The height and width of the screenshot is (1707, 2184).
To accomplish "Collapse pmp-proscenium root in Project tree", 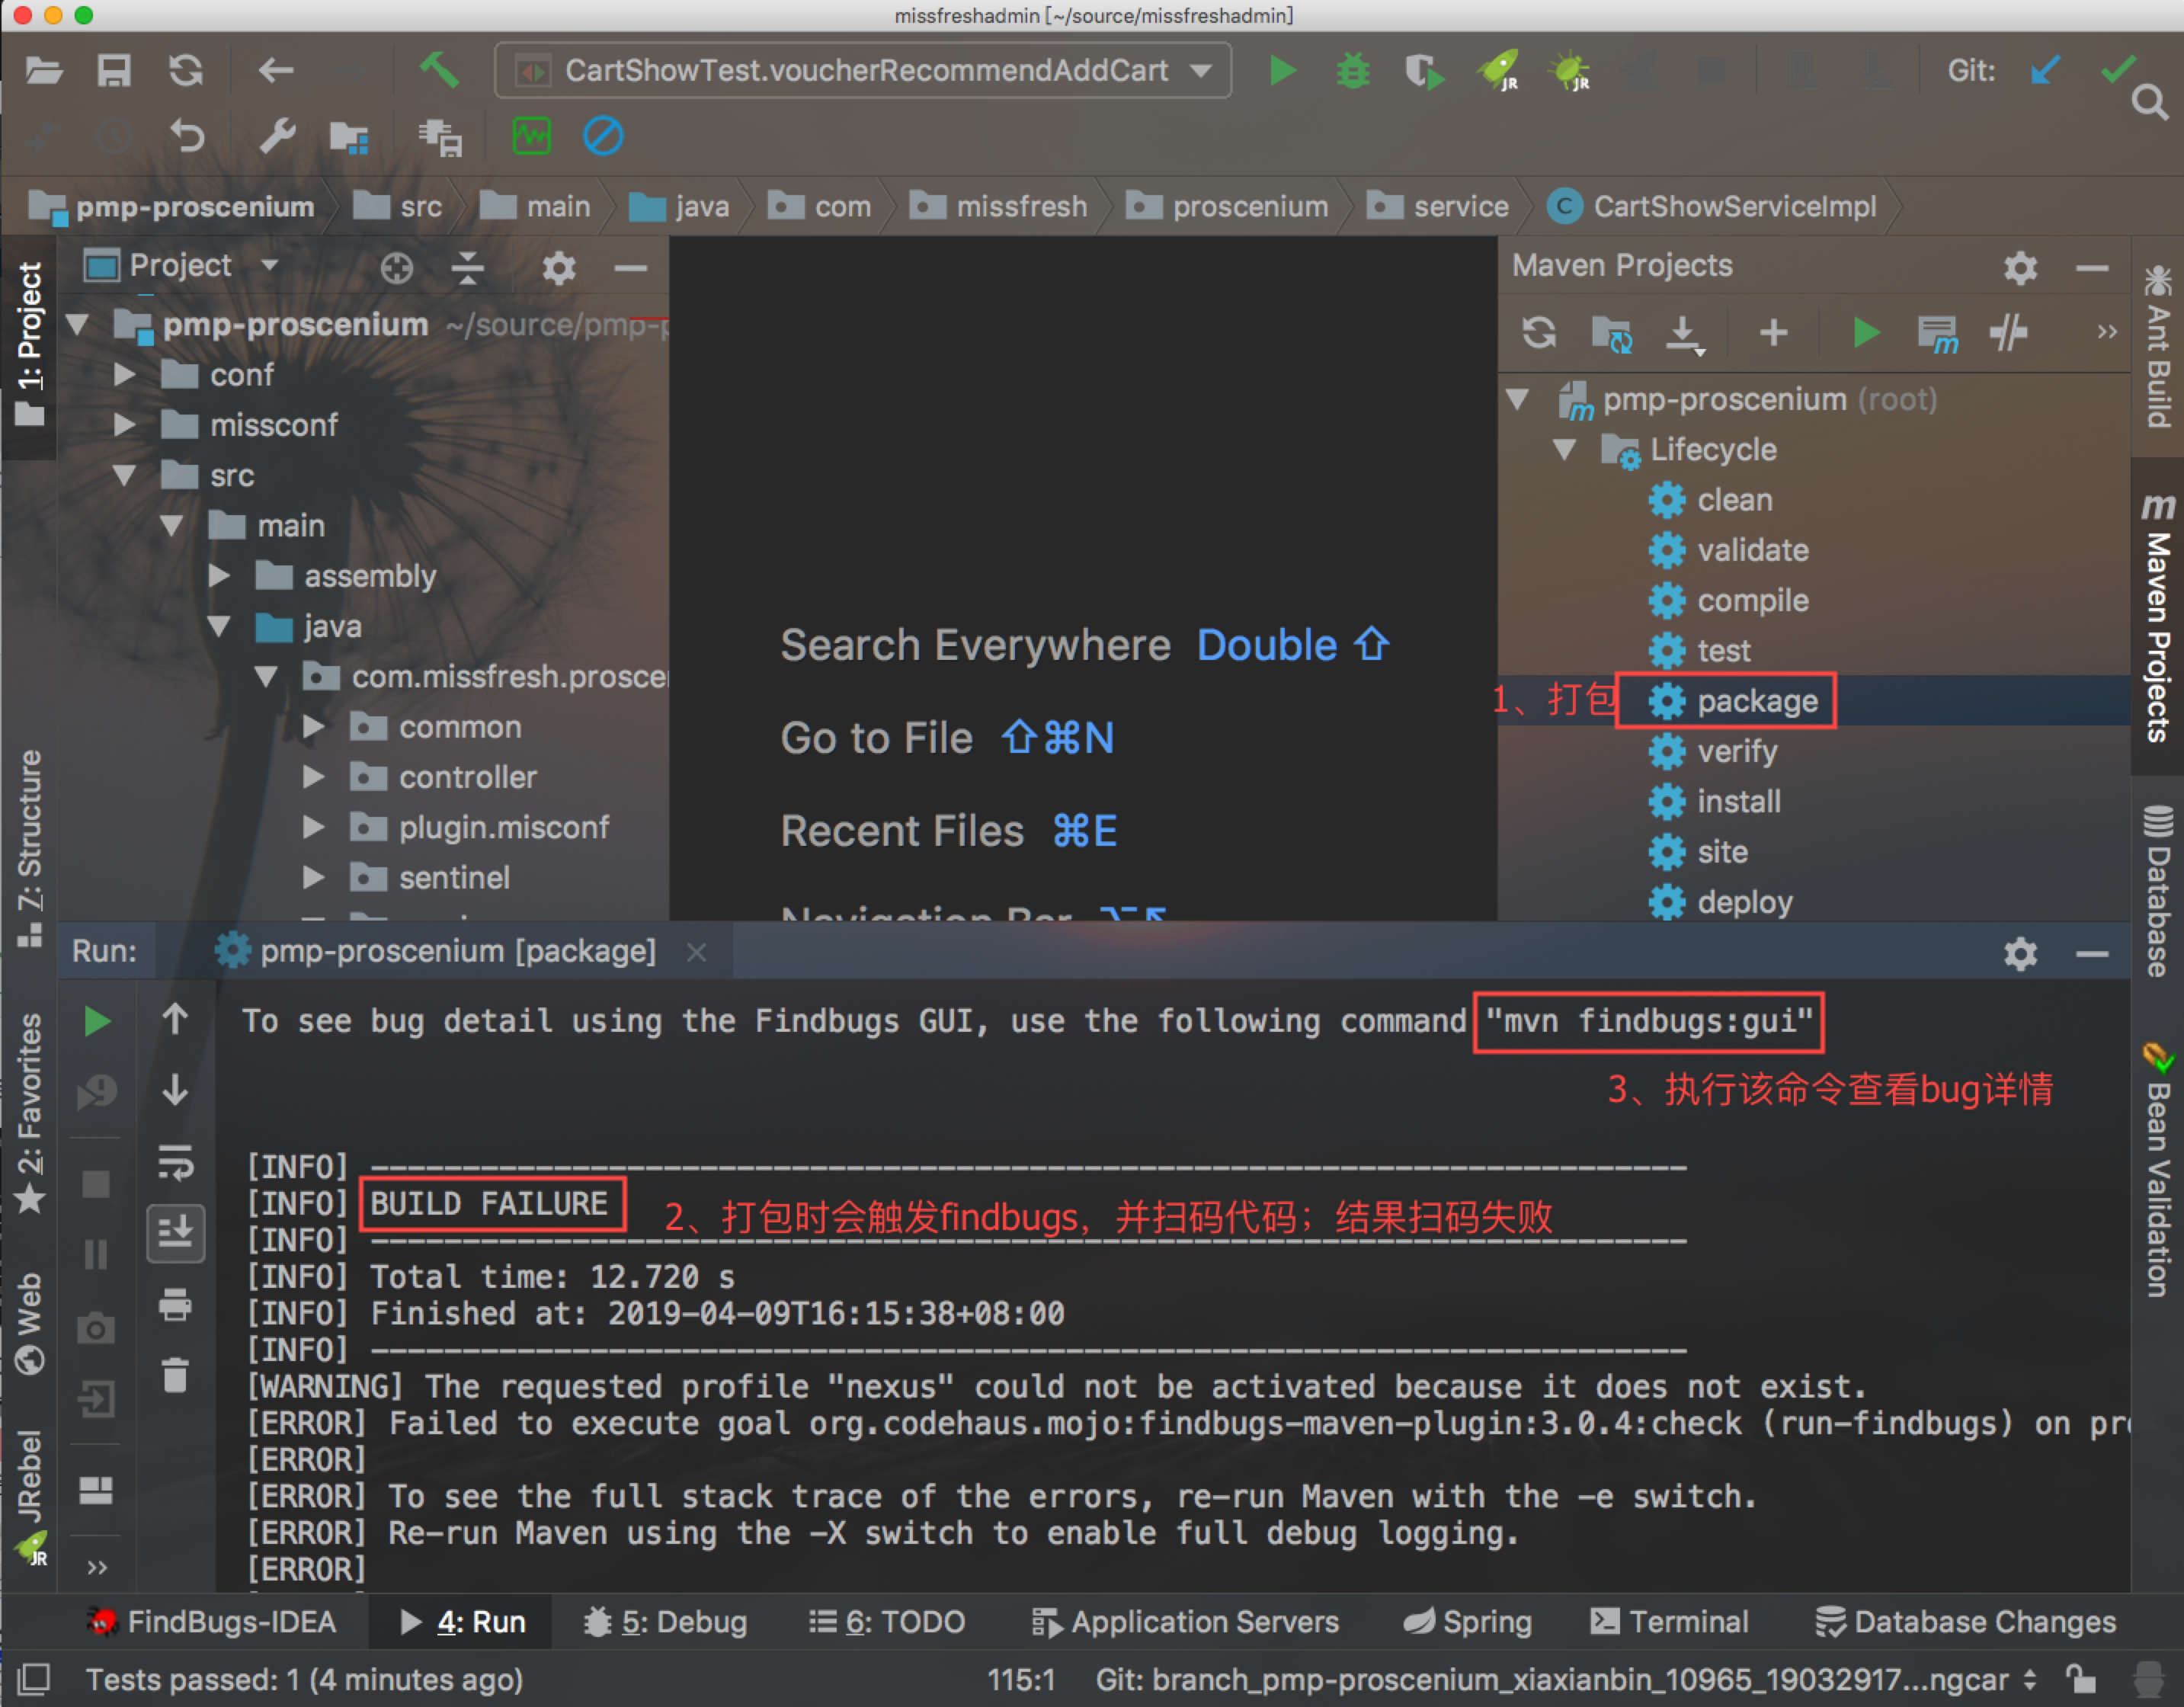I will [78, 325].
